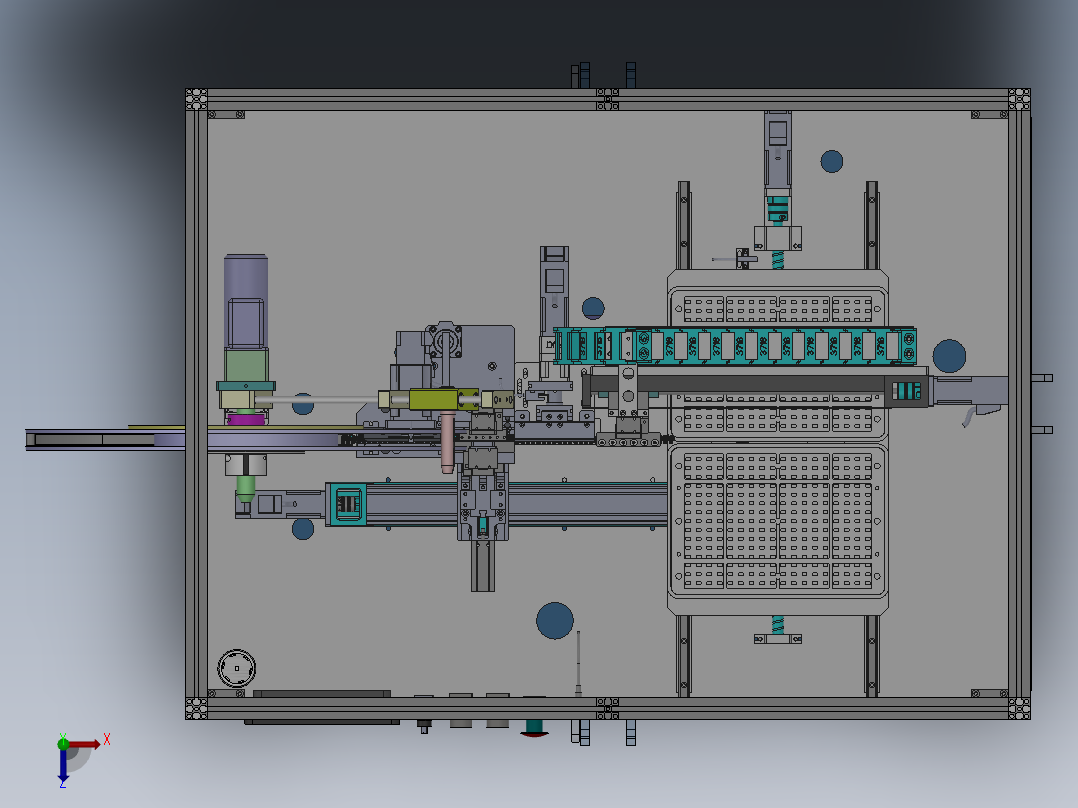Select the blue hole right of the teal drag chain
This screenshot has height=808, width=1078.
pos(949,356)
